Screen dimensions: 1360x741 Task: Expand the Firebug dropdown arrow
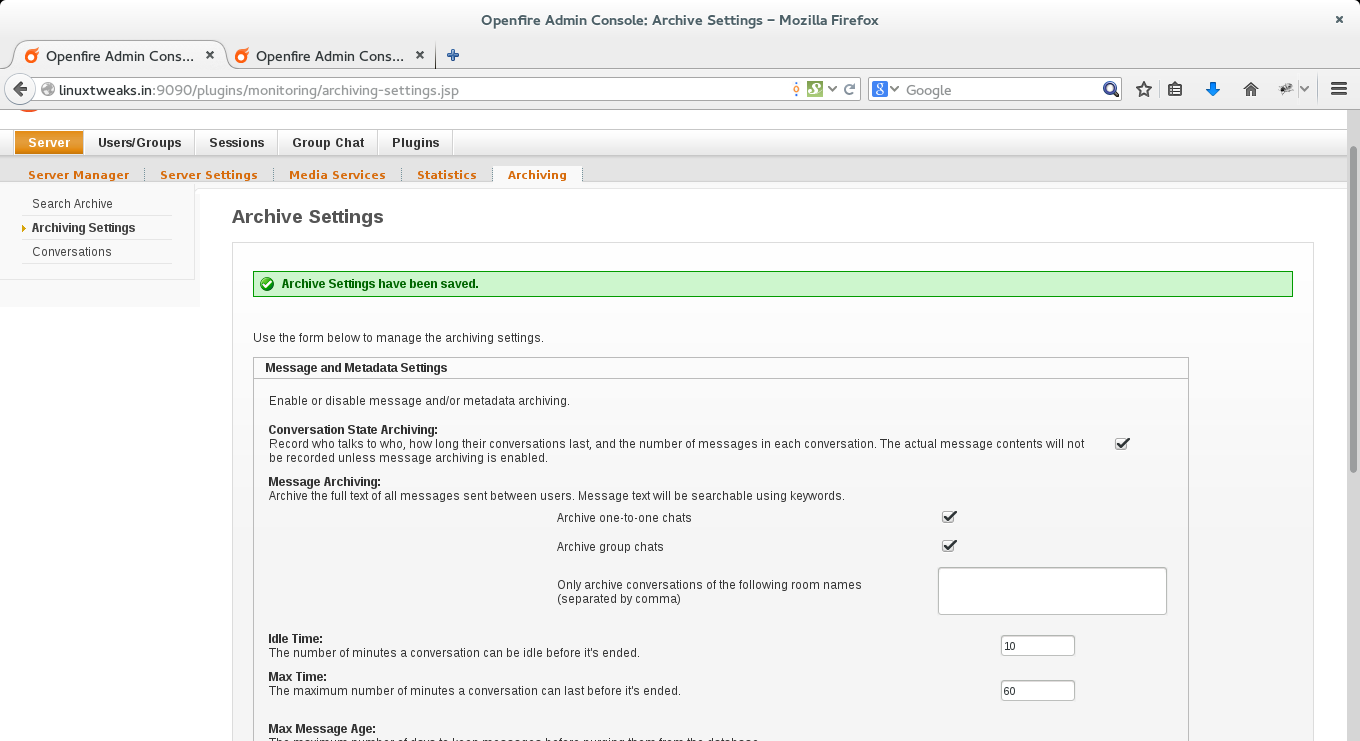tap(1304, 89)
